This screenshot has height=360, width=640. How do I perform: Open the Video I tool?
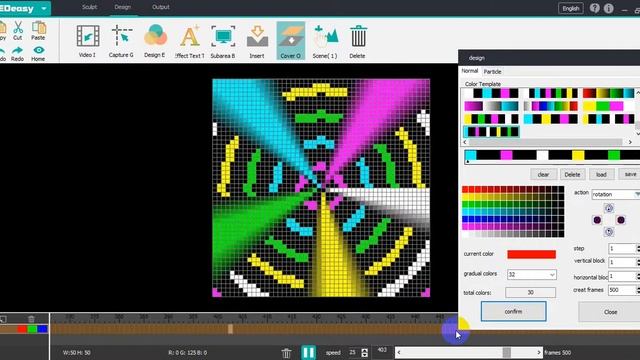(x=88, y=41)
